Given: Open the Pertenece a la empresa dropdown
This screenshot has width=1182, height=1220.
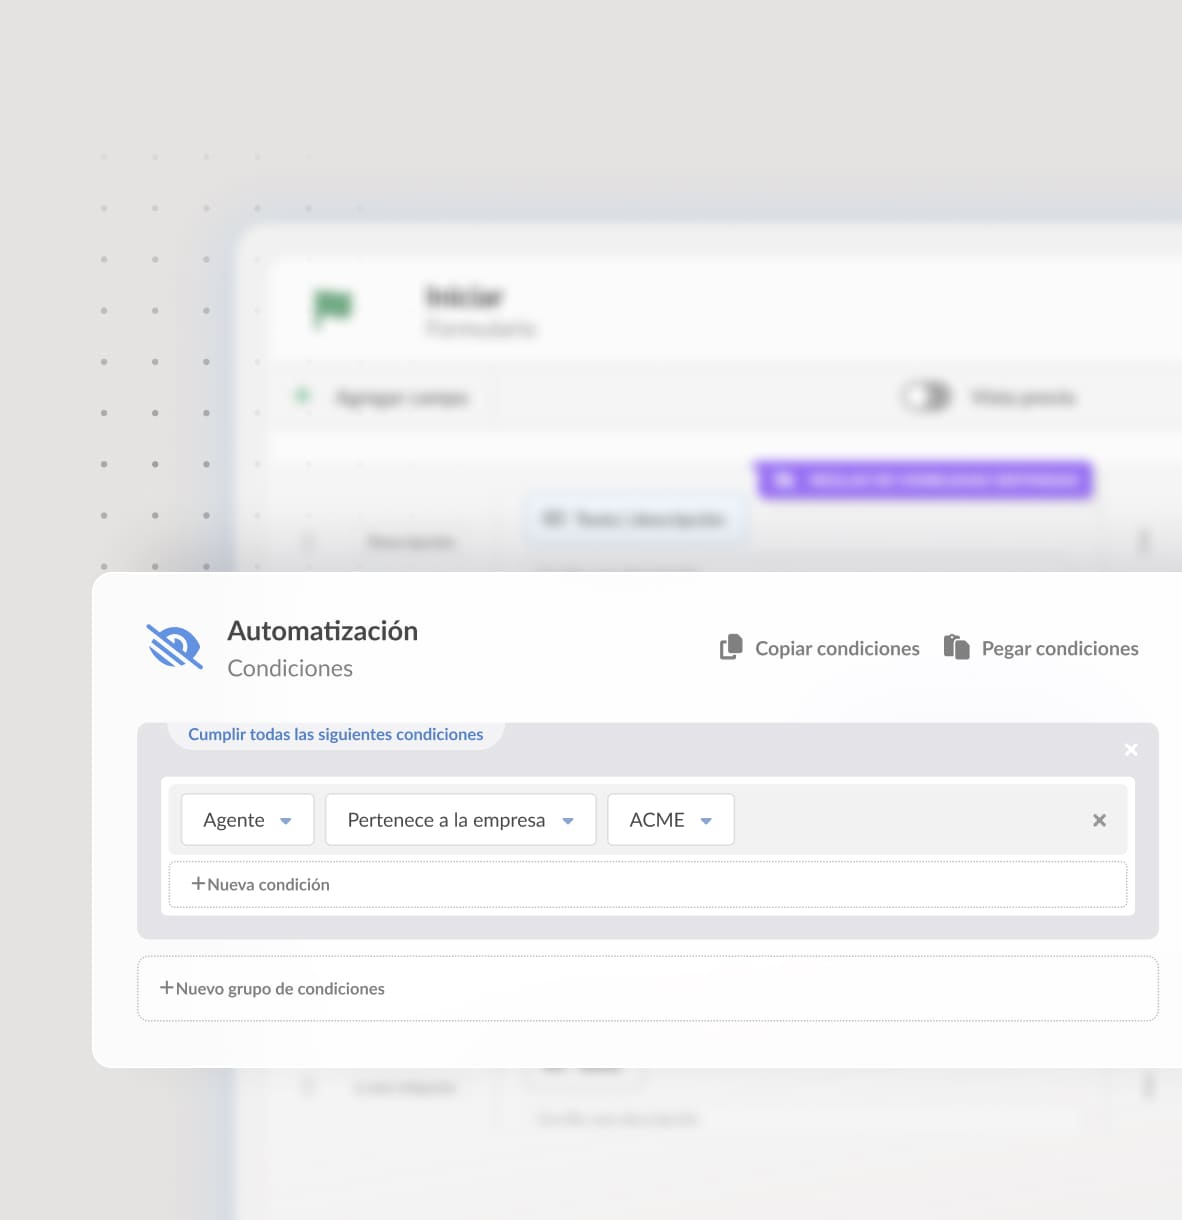Looking at the screenshot, I should (x=461, y=820).
